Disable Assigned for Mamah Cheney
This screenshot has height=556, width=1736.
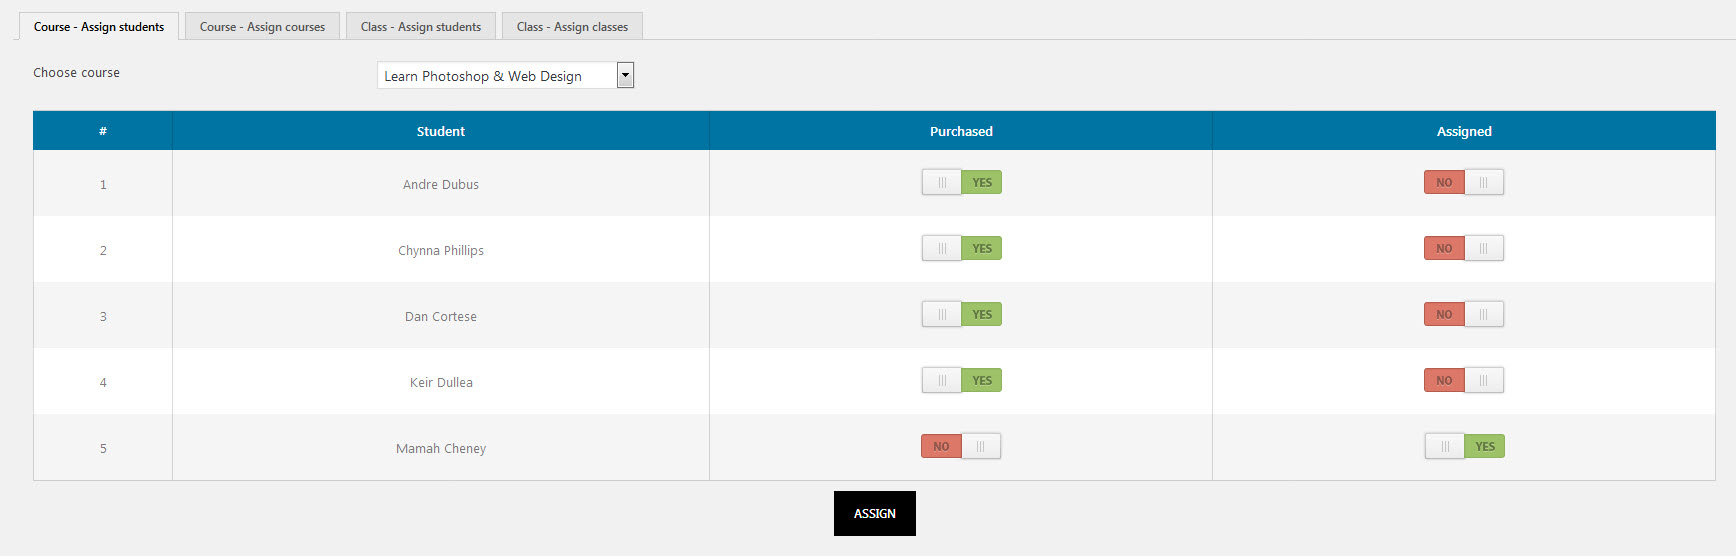[1463, 447]
